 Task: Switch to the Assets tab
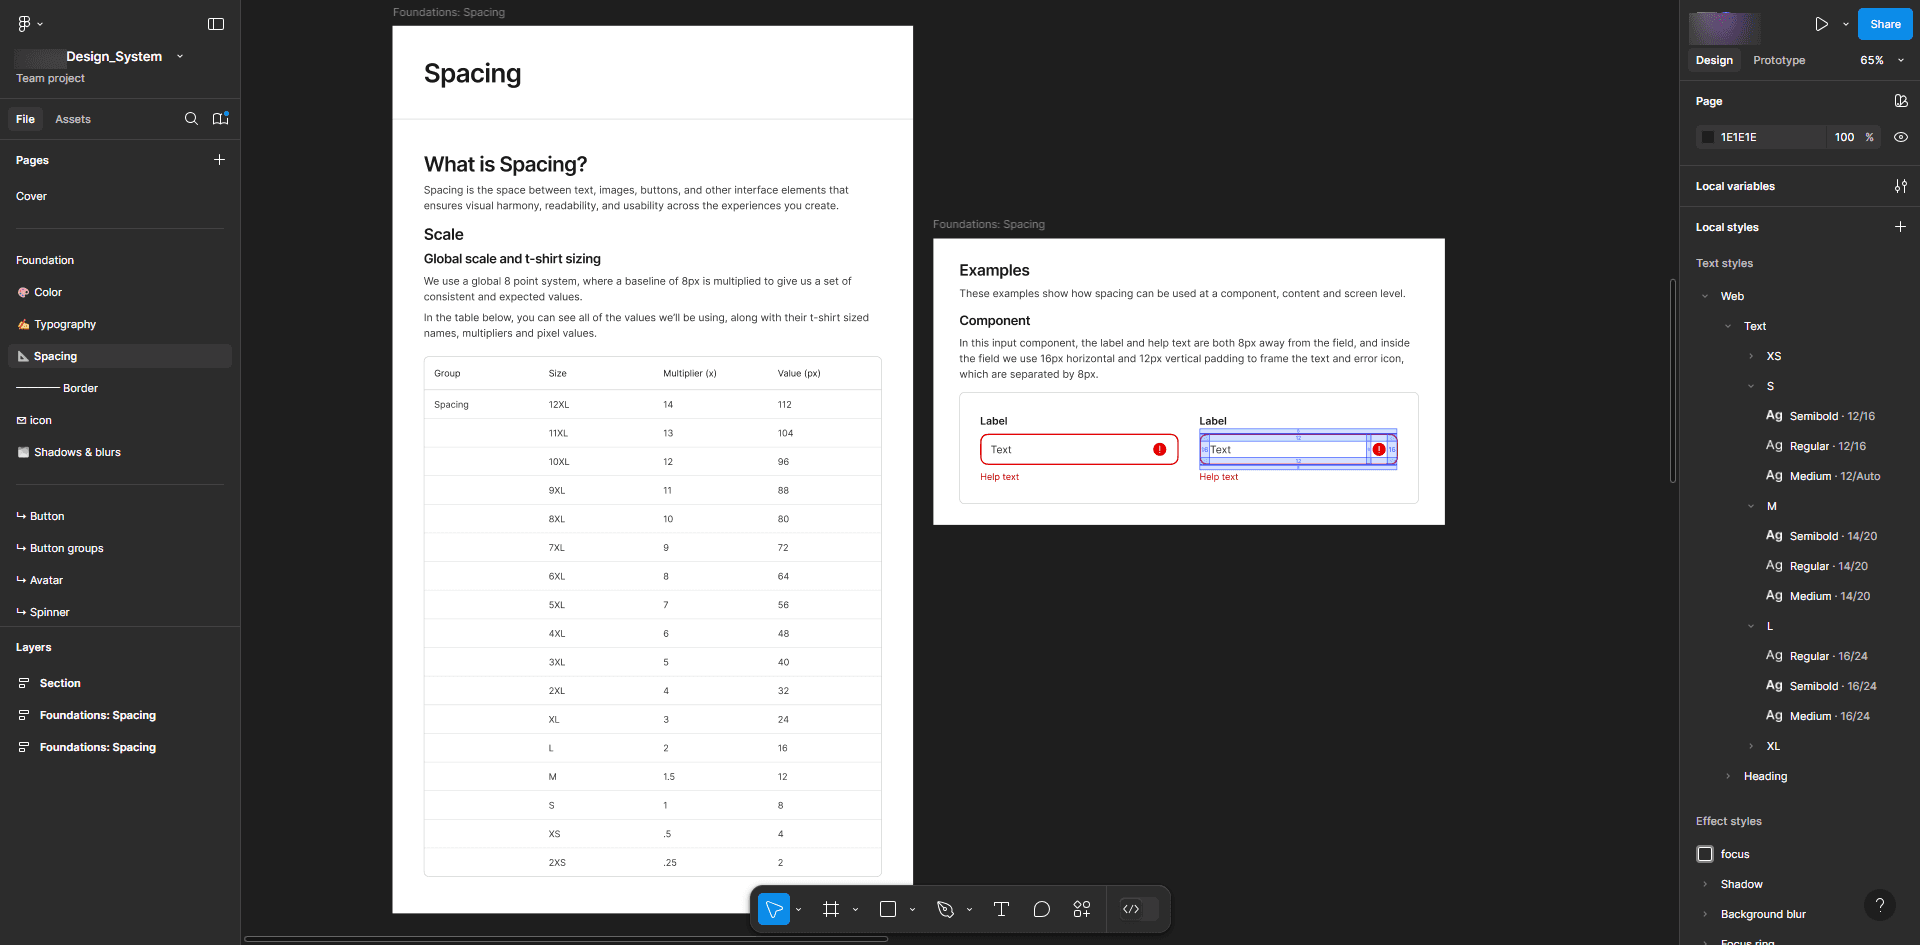[73, 119]
